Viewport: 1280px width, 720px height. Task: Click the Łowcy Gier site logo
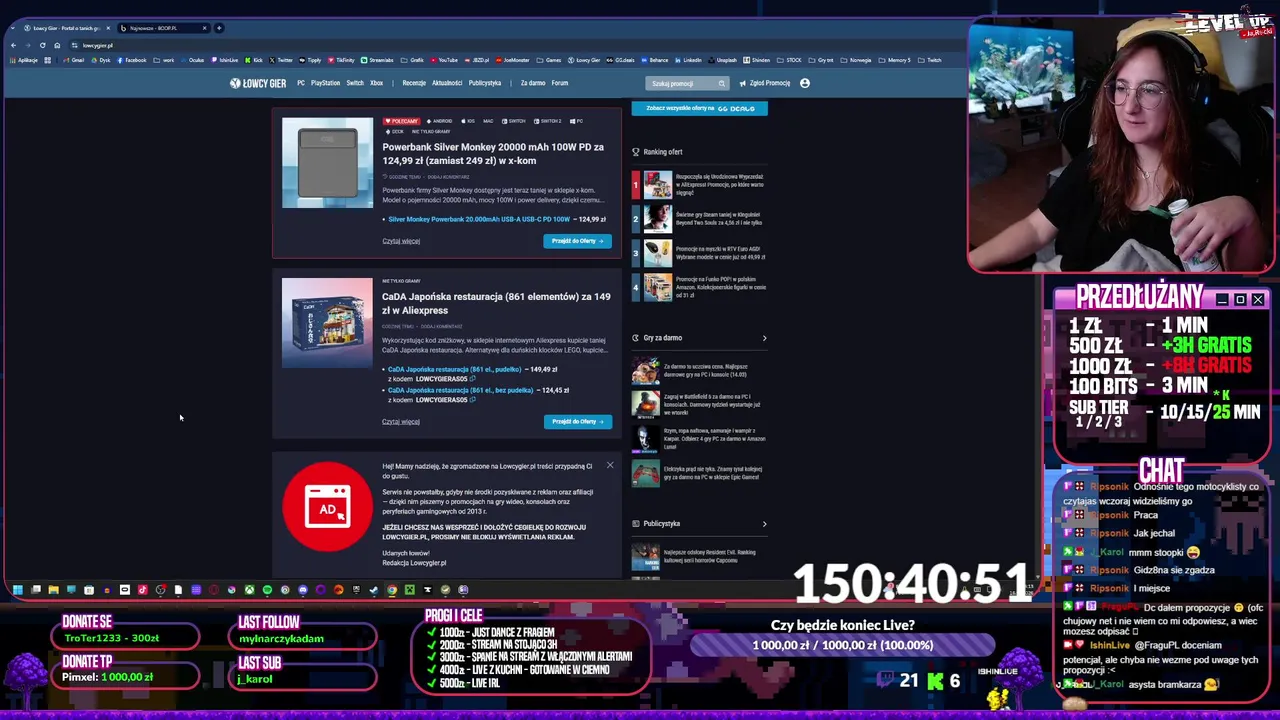coord(258,83)
